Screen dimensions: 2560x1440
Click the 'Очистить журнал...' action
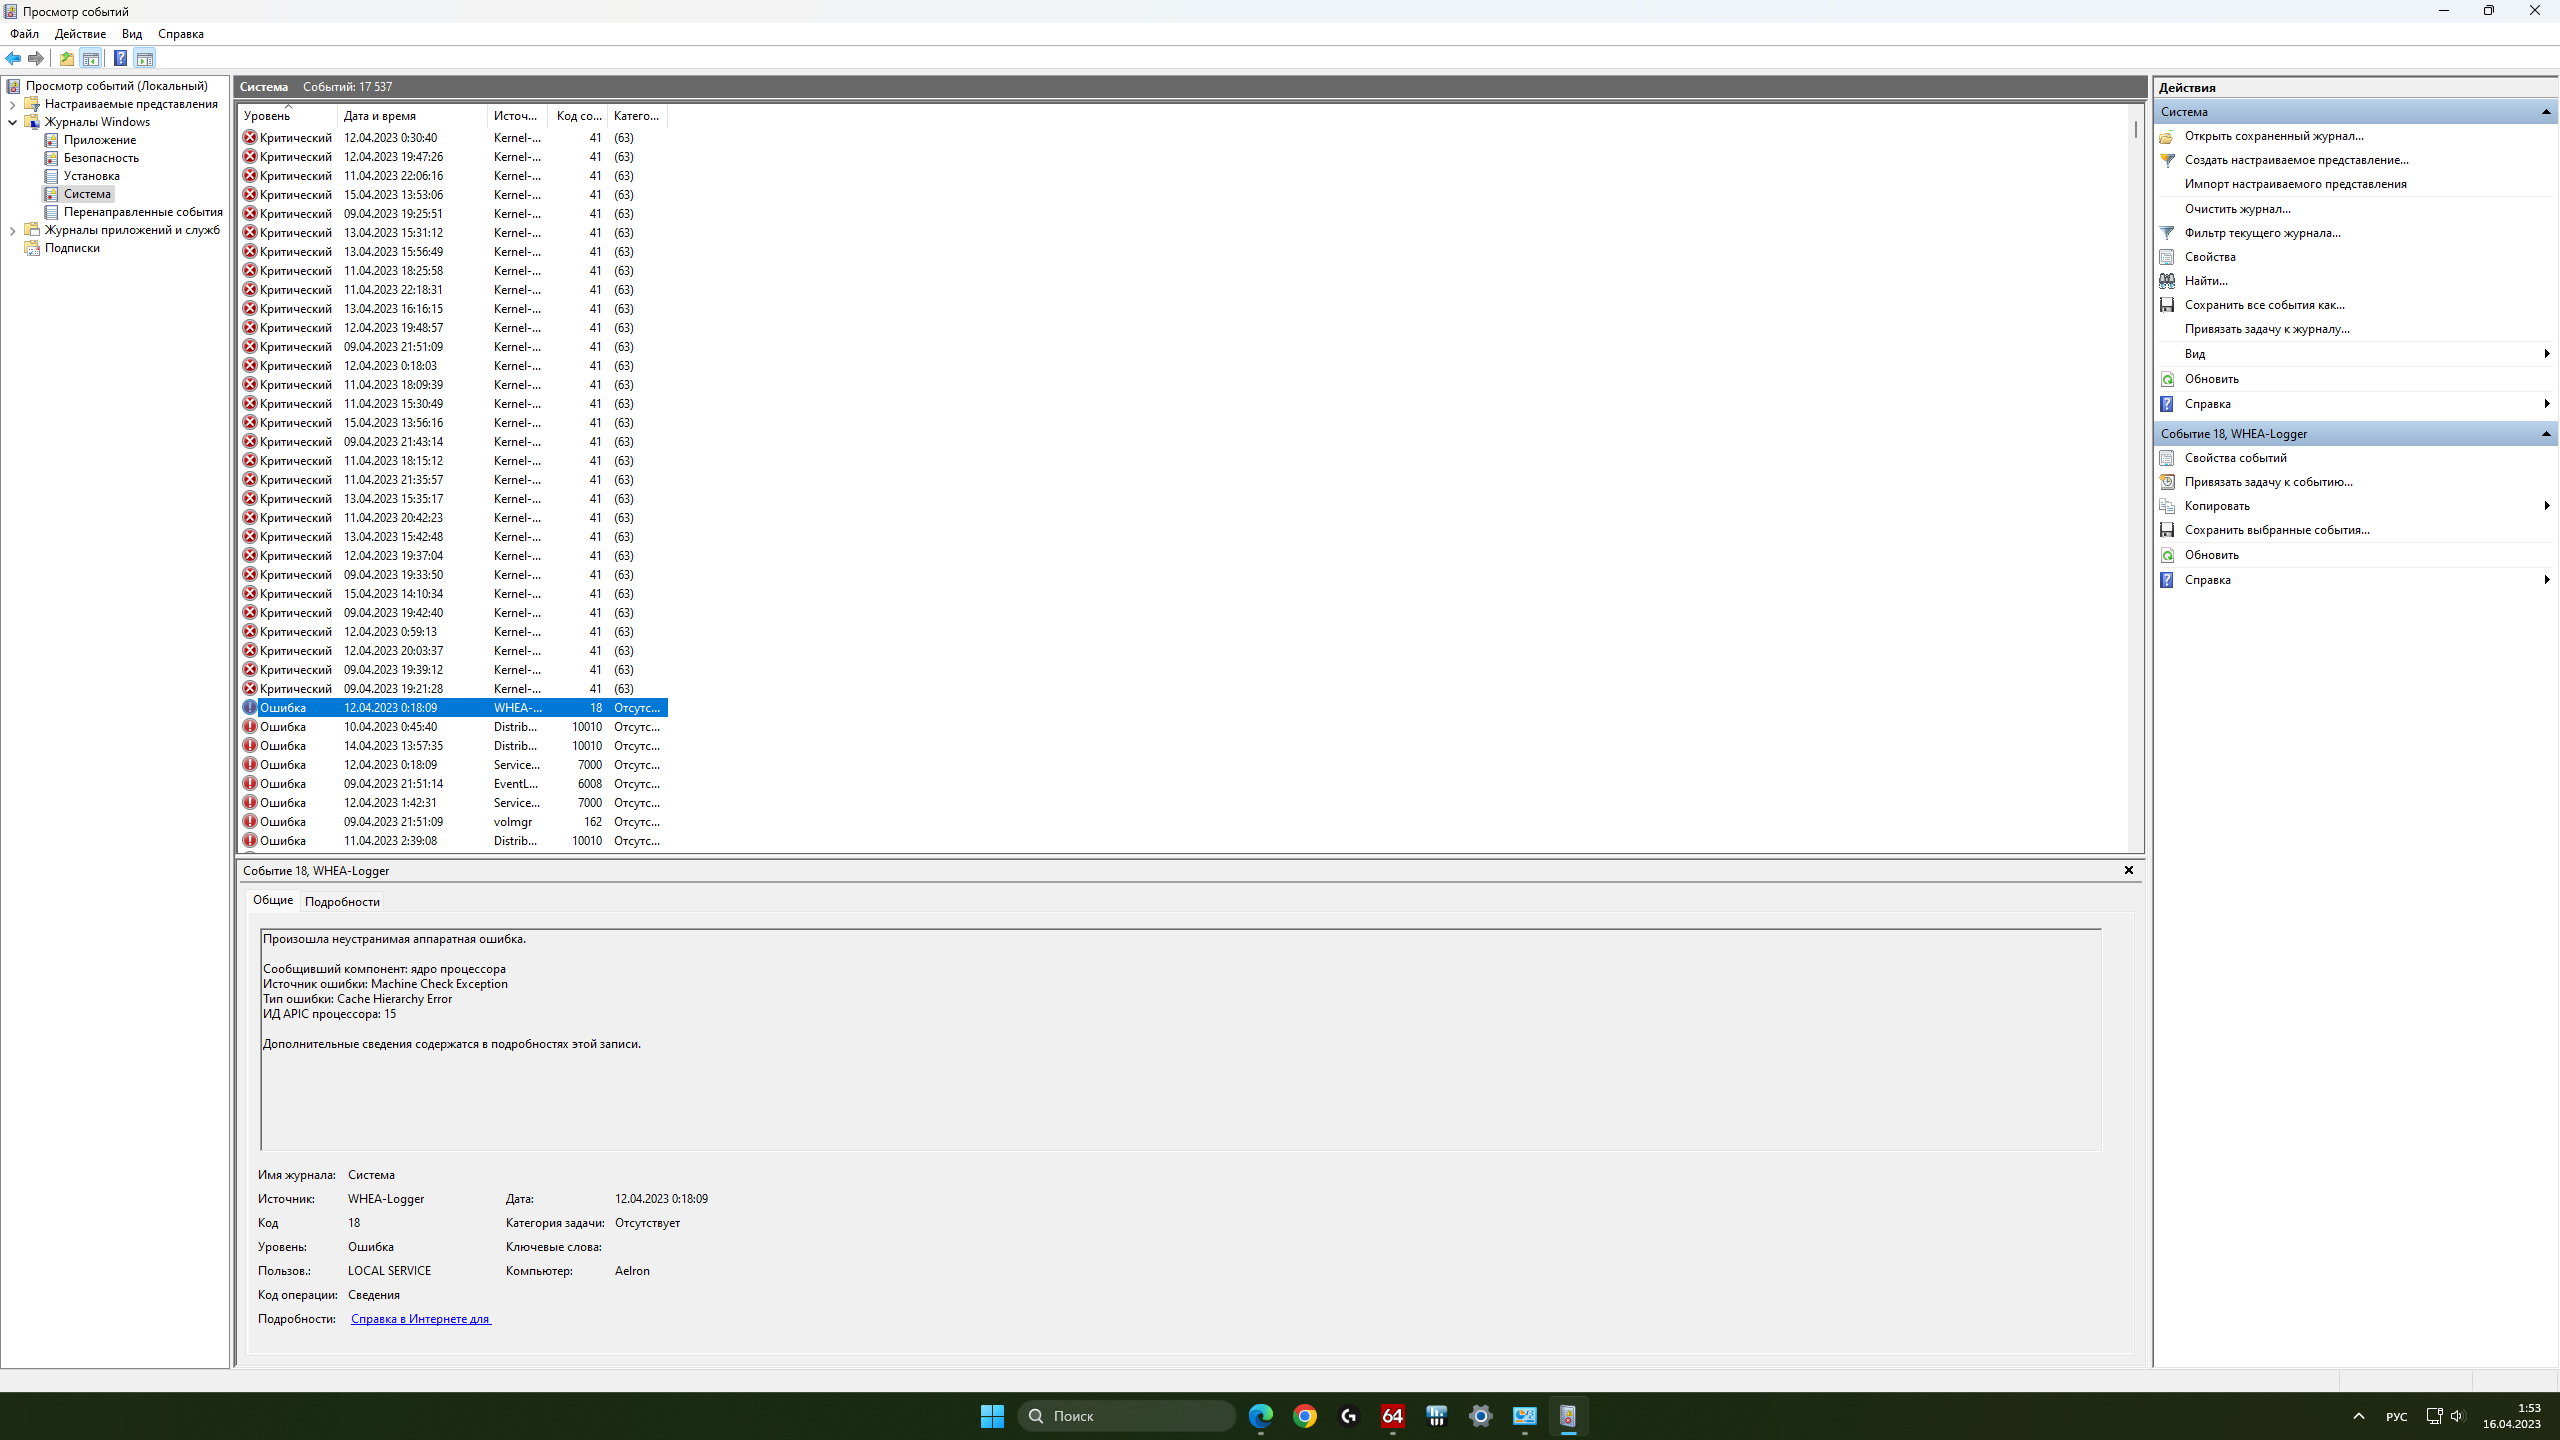click(x=2237, y=209)
